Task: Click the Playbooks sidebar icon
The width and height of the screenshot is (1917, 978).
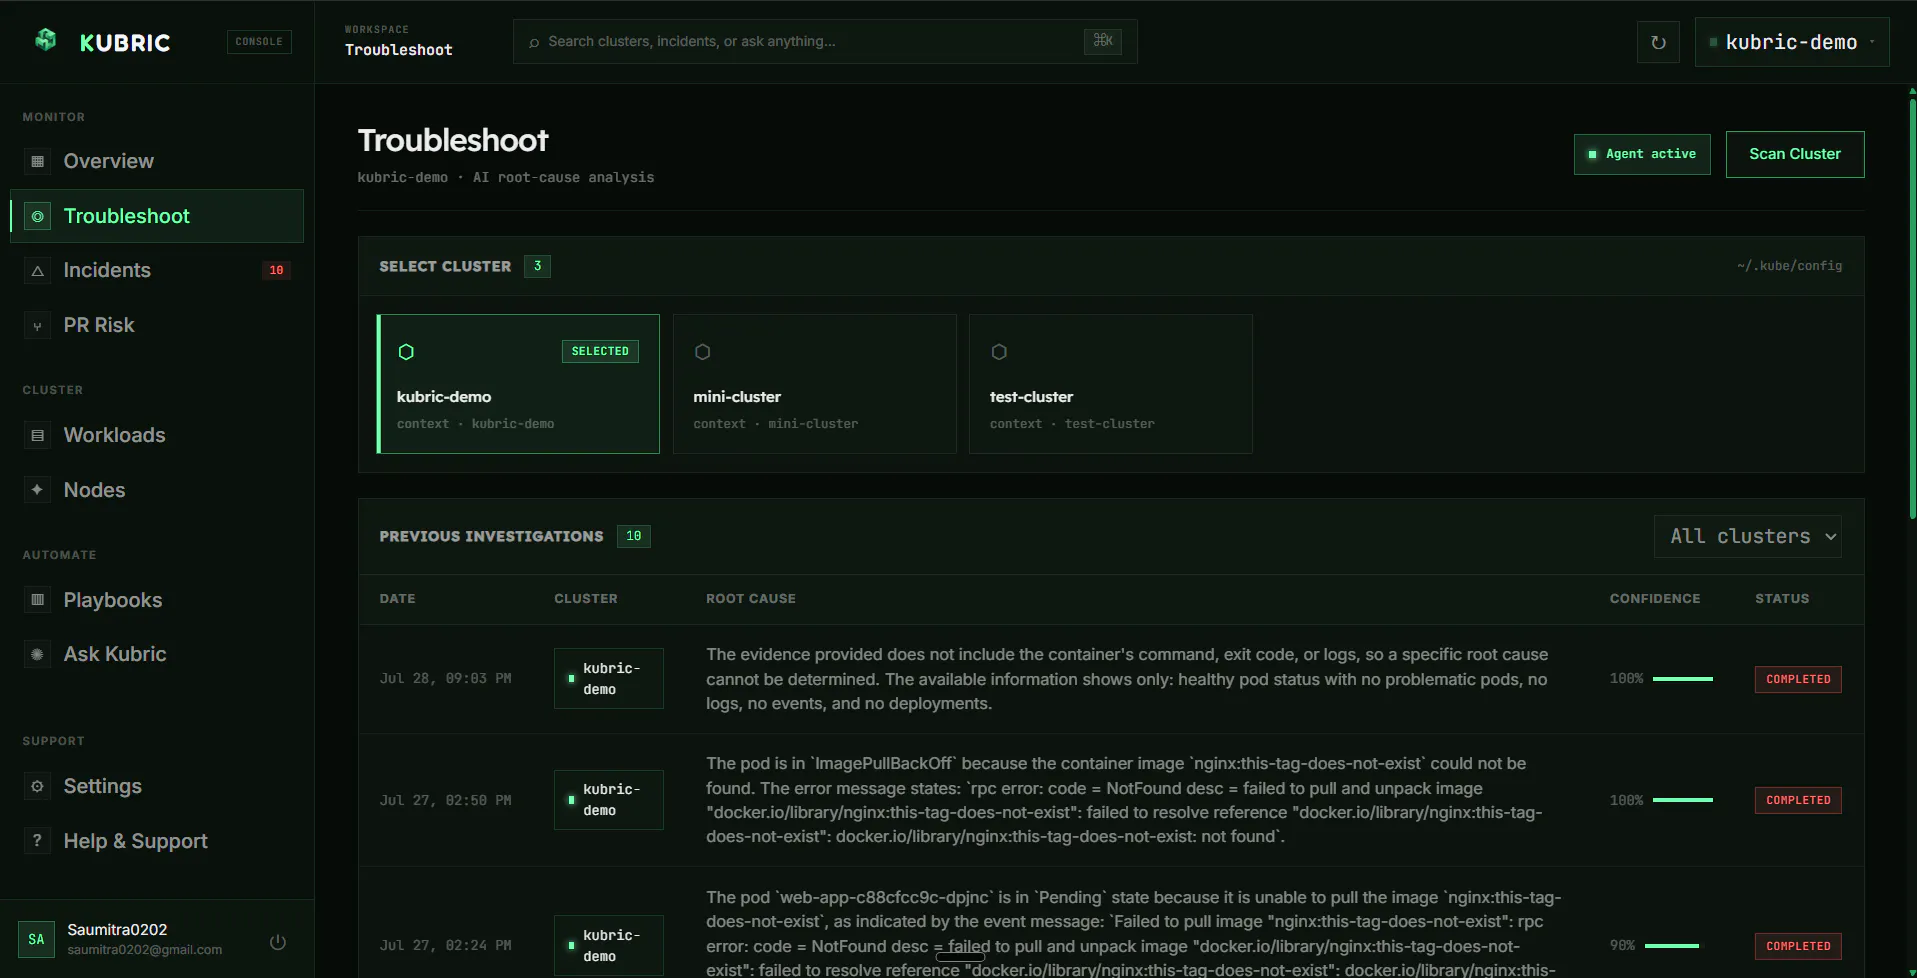Action: [x=37, y=600]
